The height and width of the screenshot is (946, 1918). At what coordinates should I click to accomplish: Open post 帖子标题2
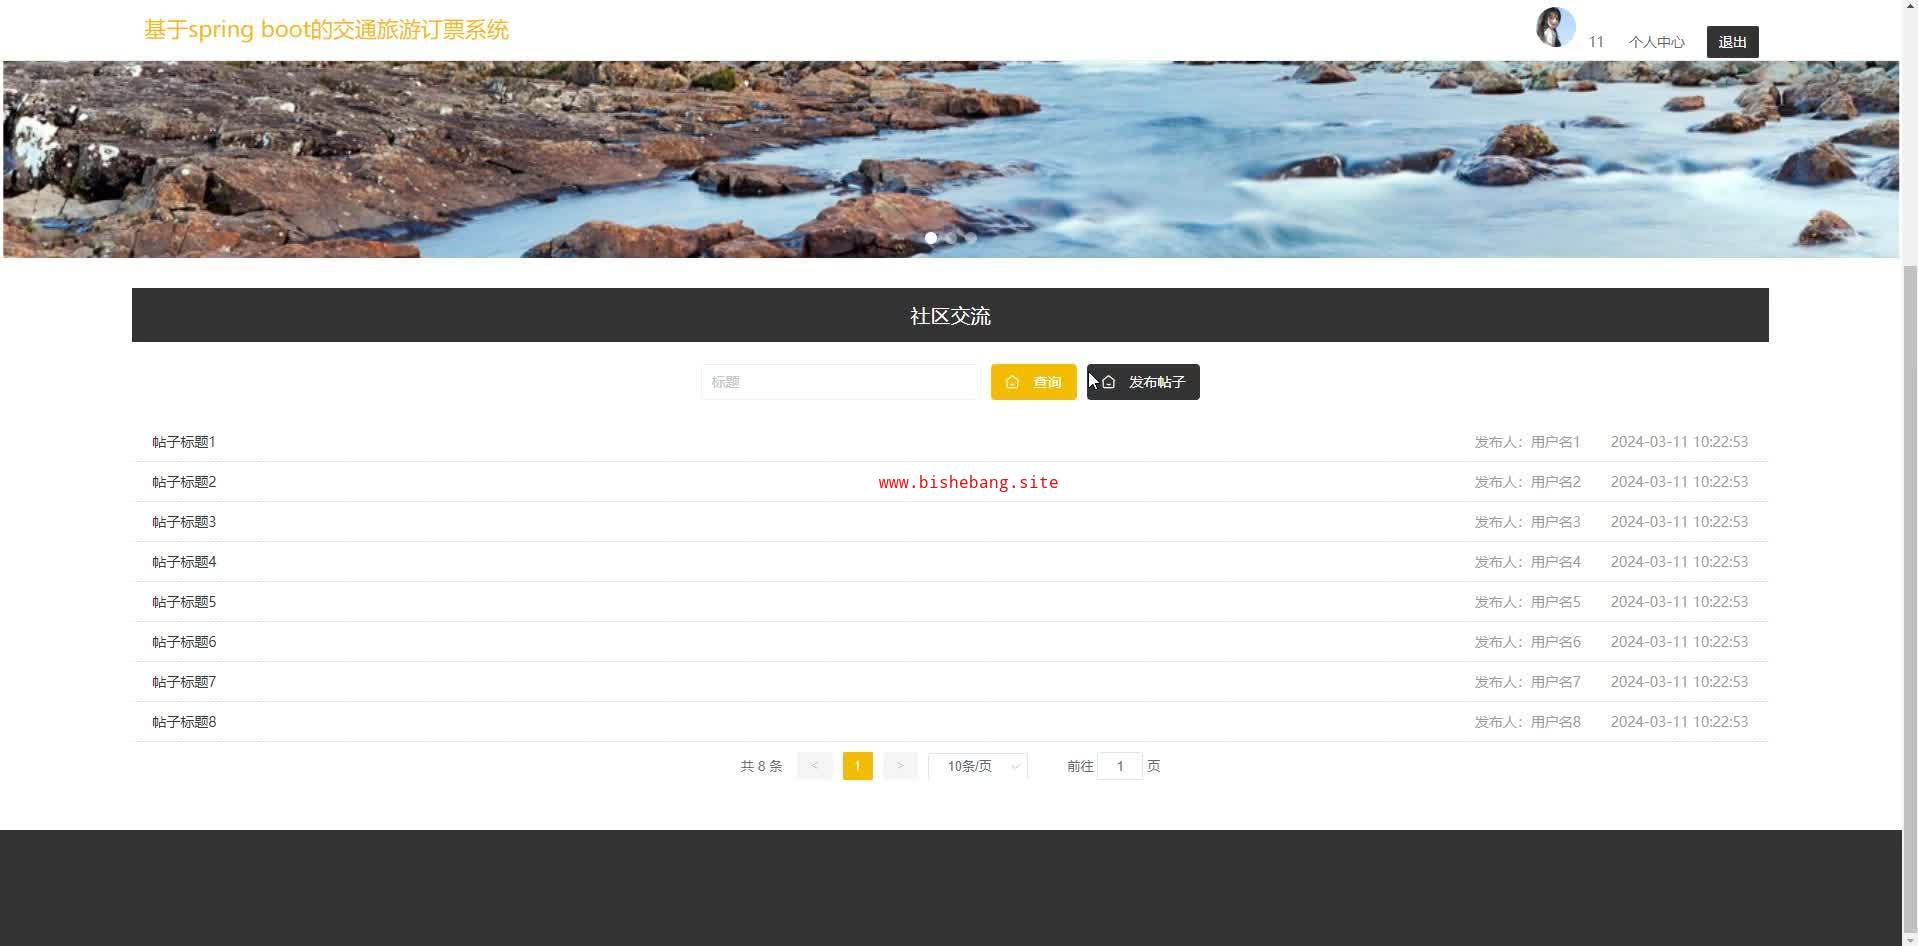pos(184,482)
